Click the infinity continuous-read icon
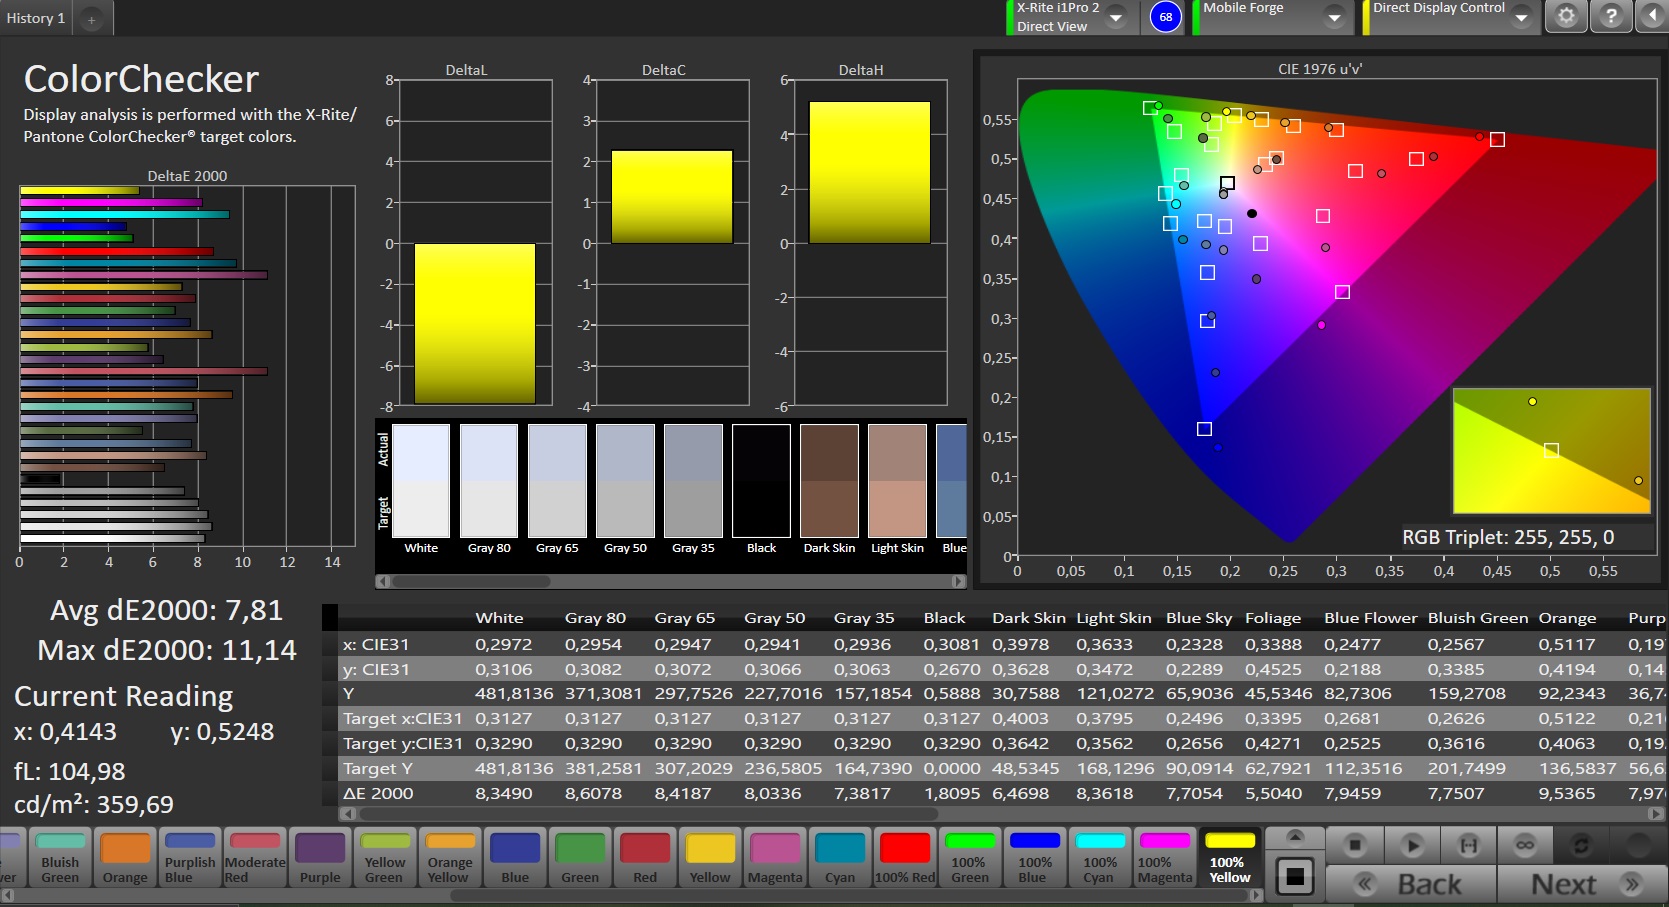This screenshot has width=1669, height=907. (1524, 845)
